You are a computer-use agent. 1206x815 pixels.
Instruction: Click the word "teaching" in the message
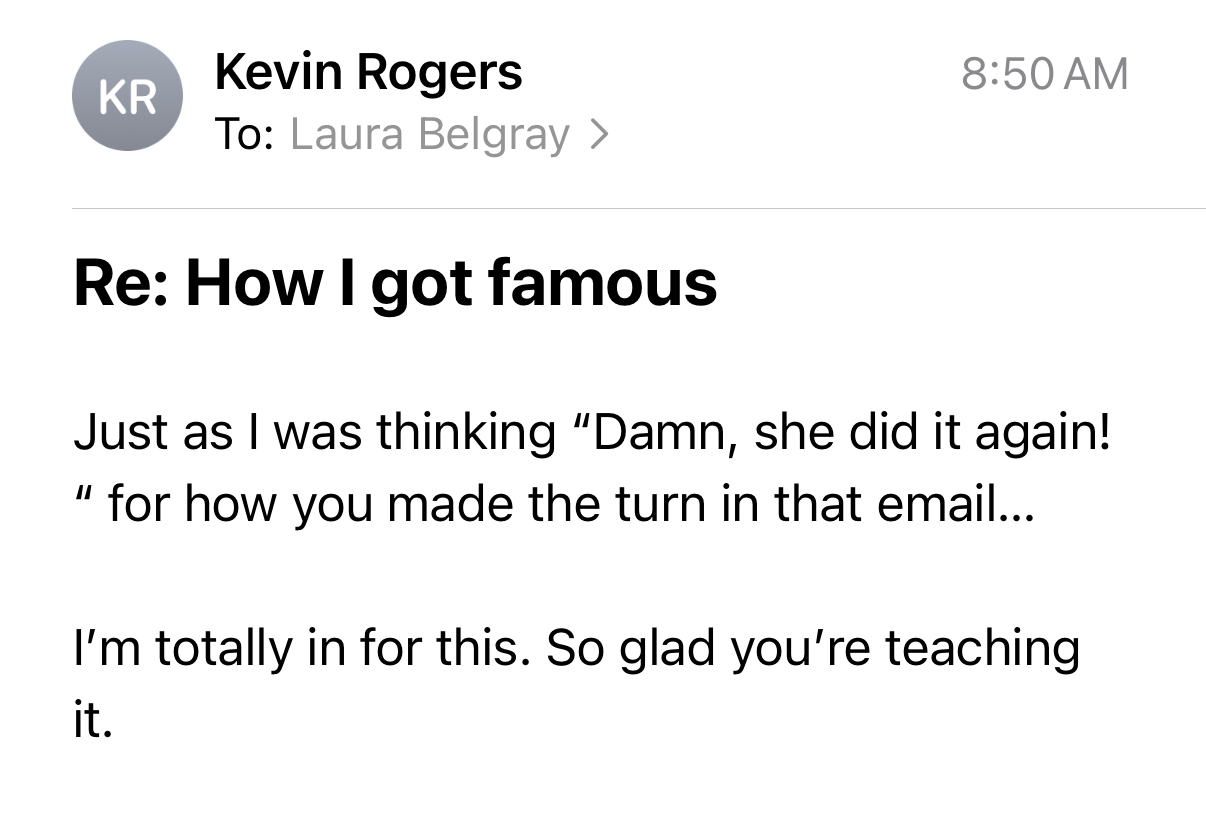982,650
